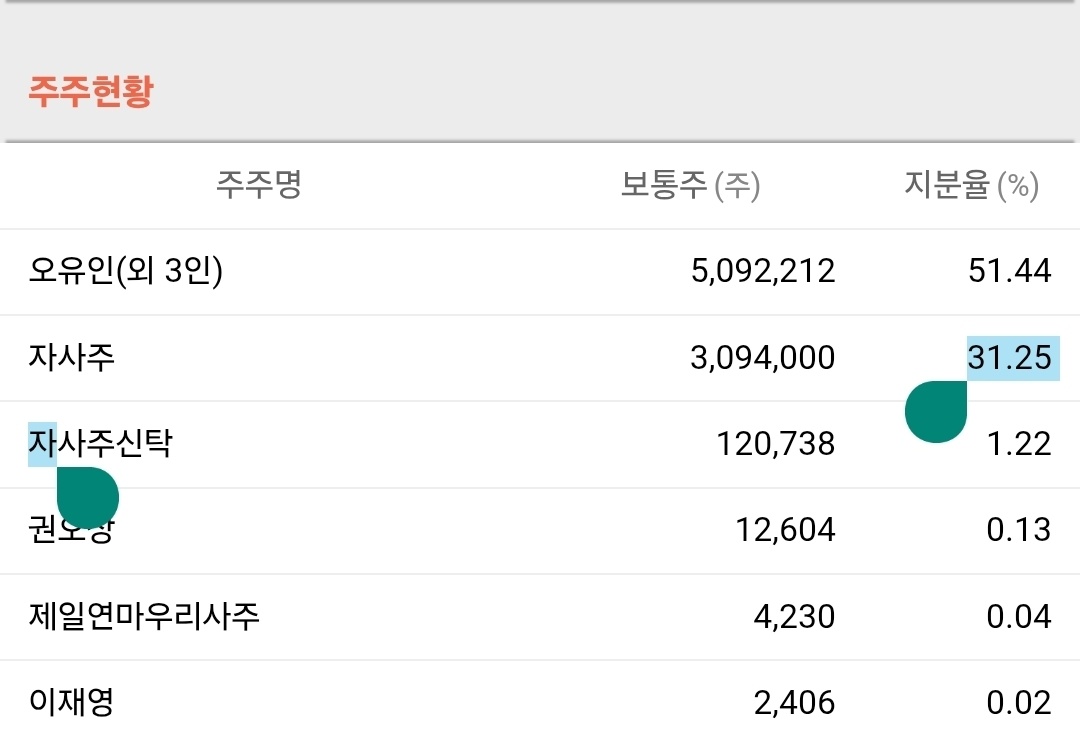Tap the highlighted 31.25 value
Screen dimensions: 1080x737
(x=1009, y=358)
